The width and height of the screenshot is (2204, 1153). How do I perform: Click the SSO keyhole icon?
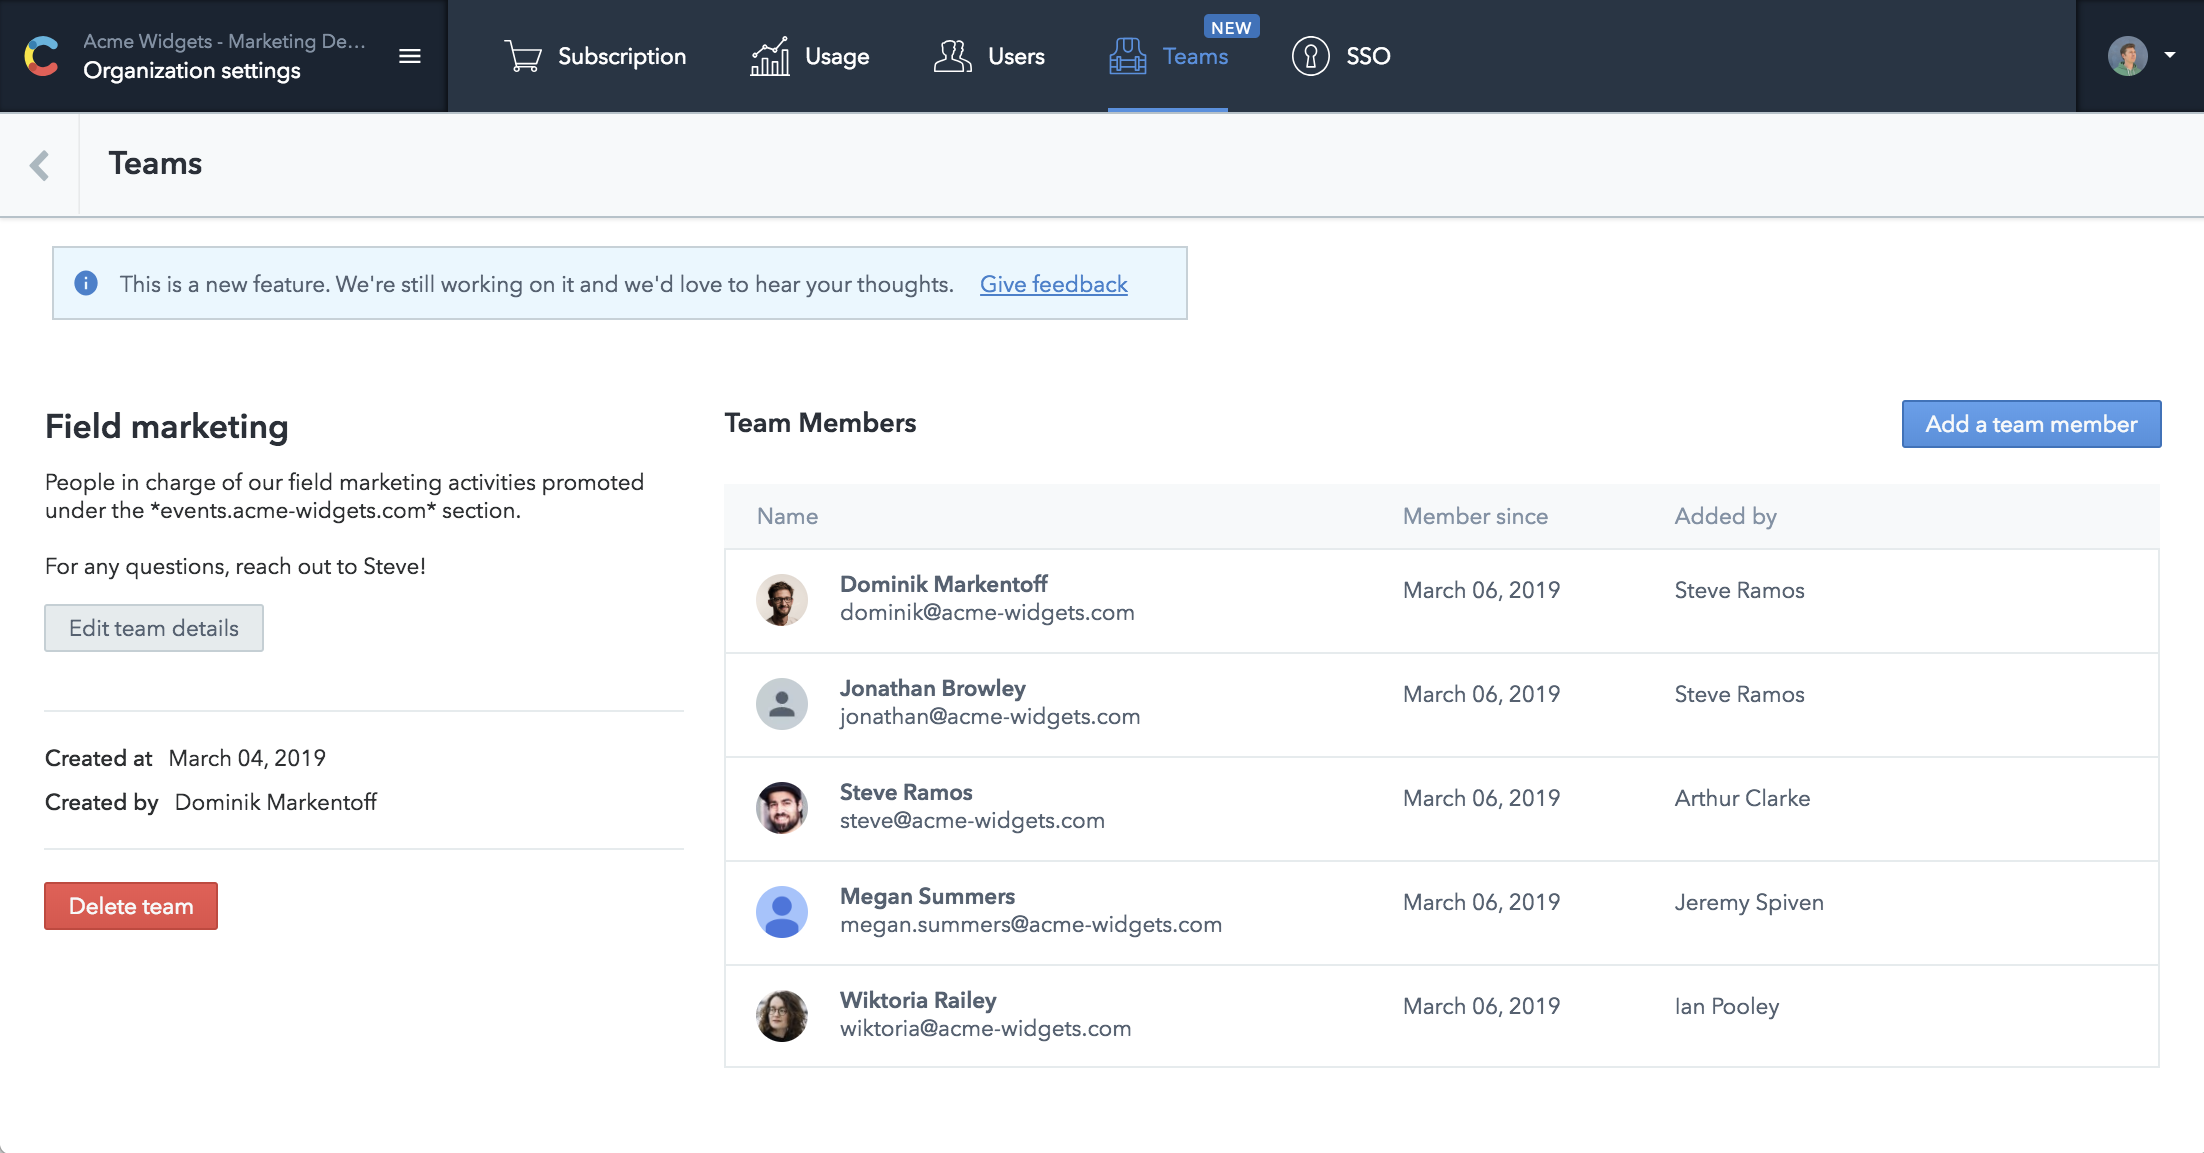pyautogui.click(x=1310, y=56)
